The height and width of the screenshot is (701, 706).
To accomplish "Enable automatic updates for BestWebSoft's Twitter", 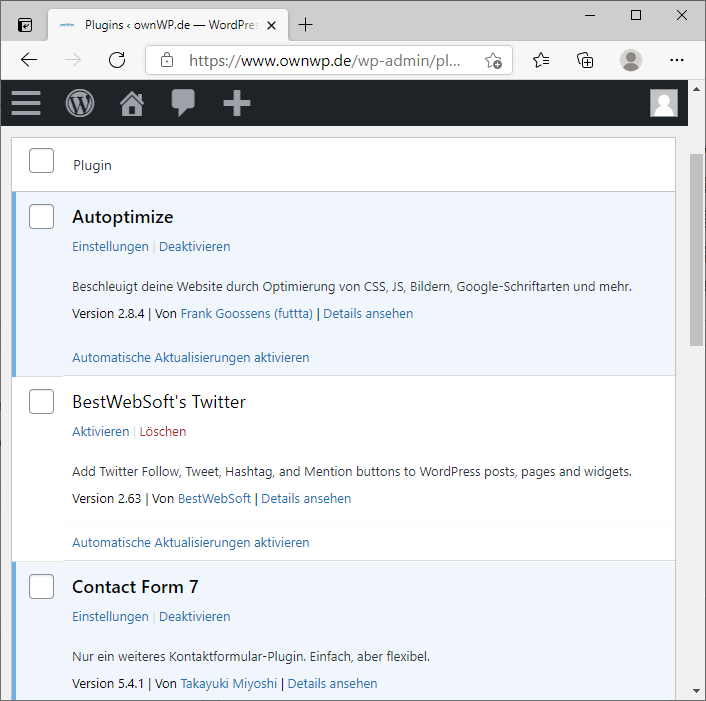I will tap(190, 543).
